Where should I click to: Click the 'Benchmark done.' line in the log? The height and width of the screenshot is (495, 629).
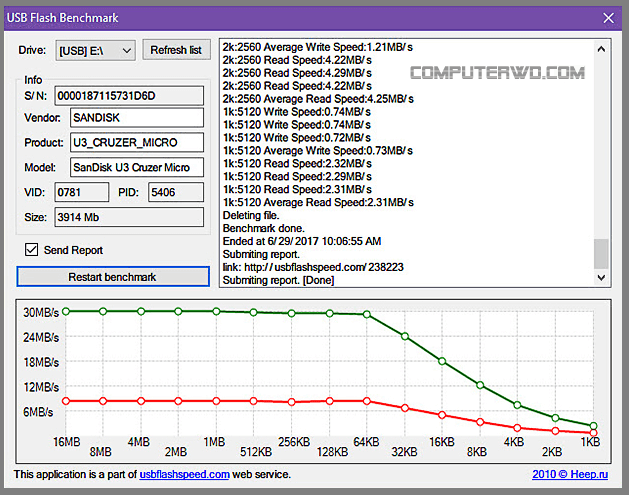(264, 227)
